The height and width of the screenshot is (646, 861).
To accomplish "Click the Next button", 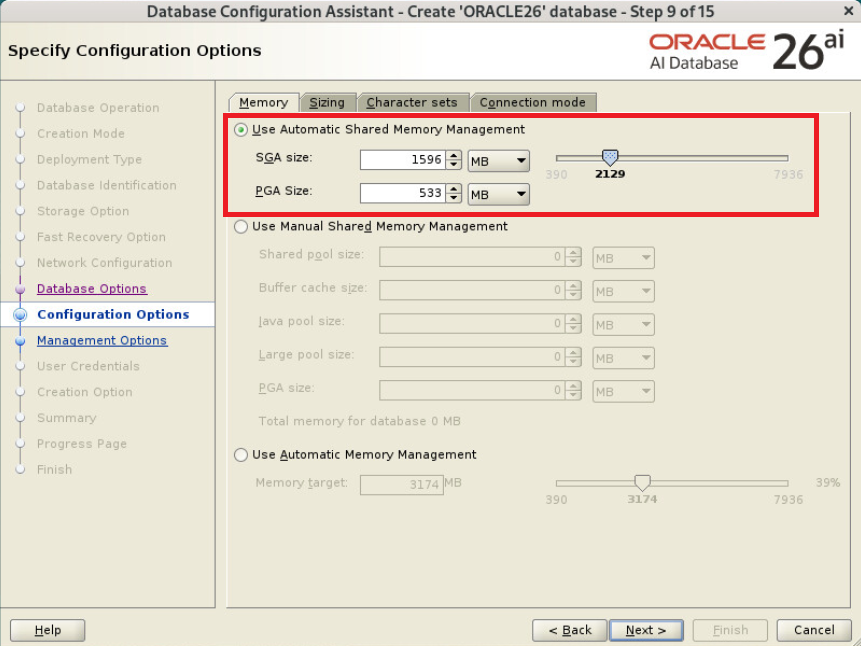I will [646, 630].
